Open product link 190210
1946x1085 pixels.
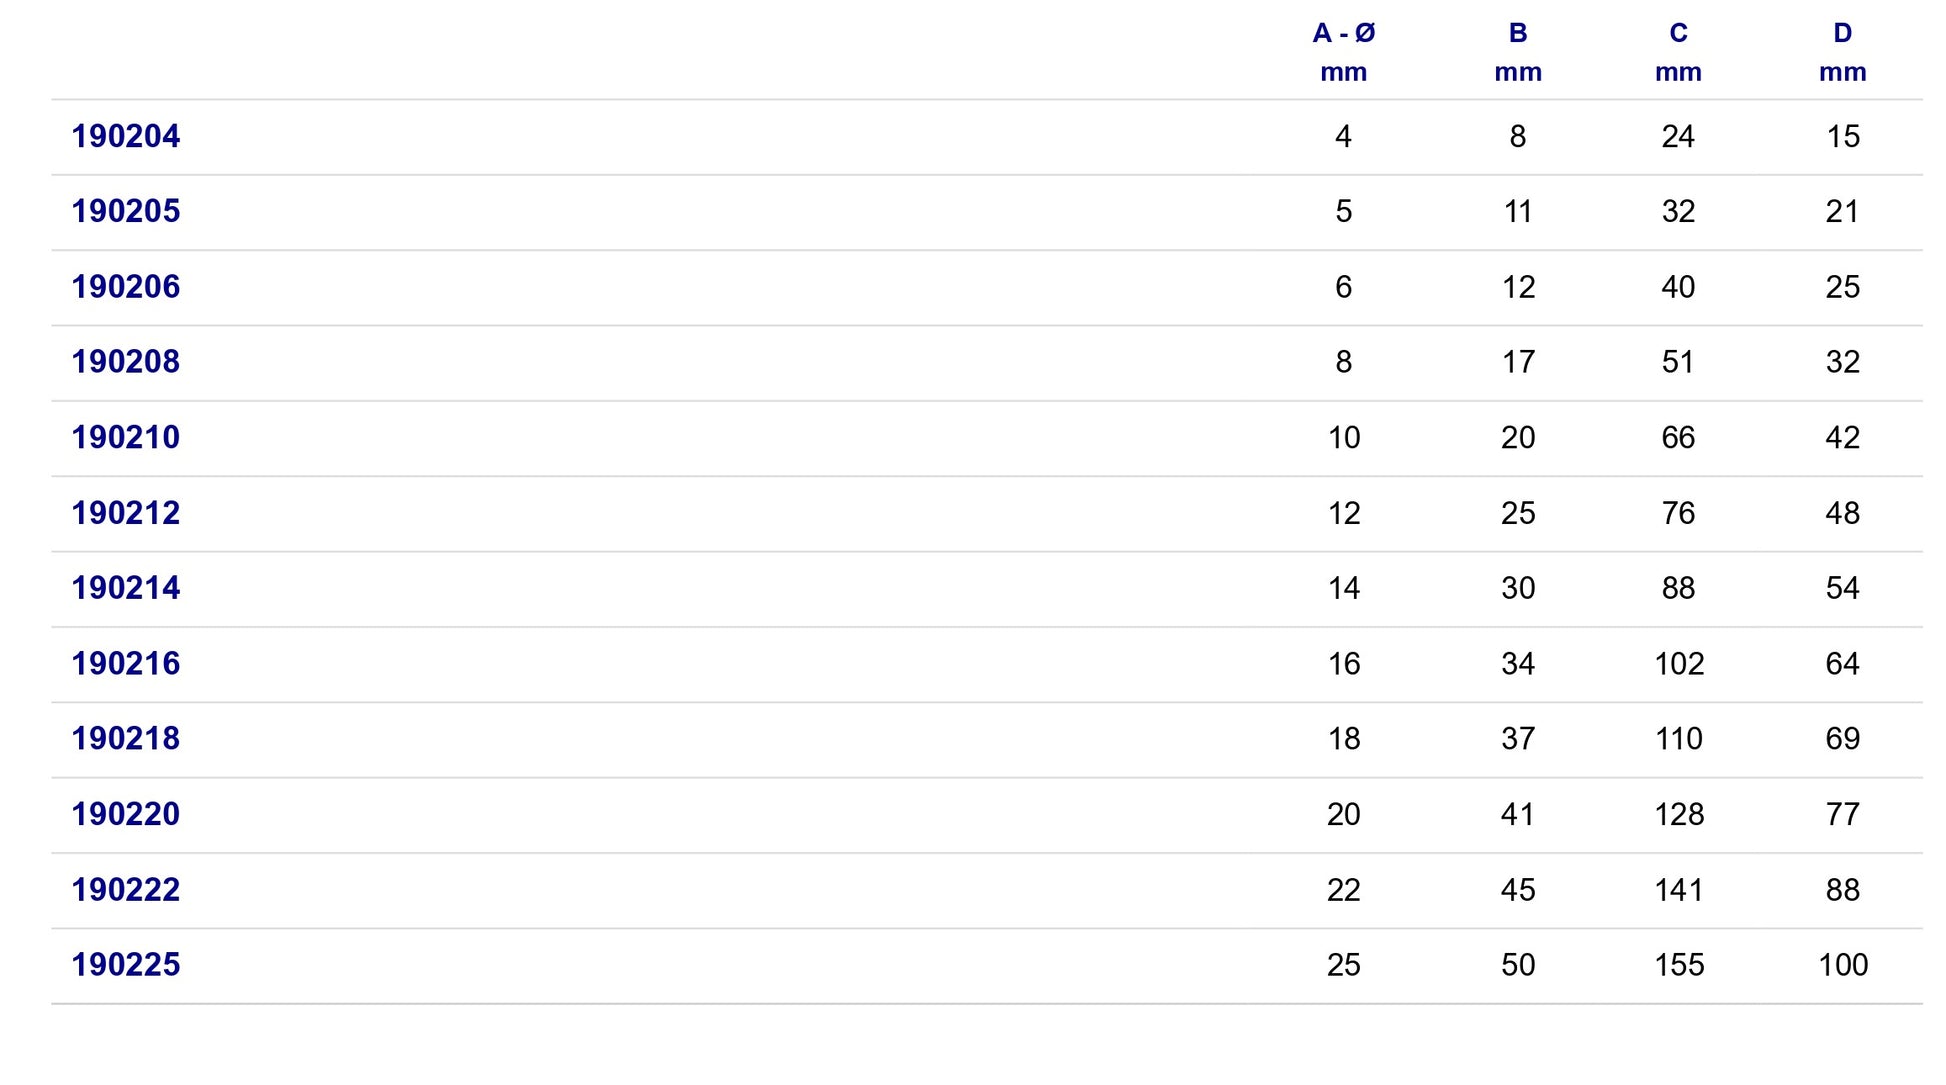tap(126, 437)
